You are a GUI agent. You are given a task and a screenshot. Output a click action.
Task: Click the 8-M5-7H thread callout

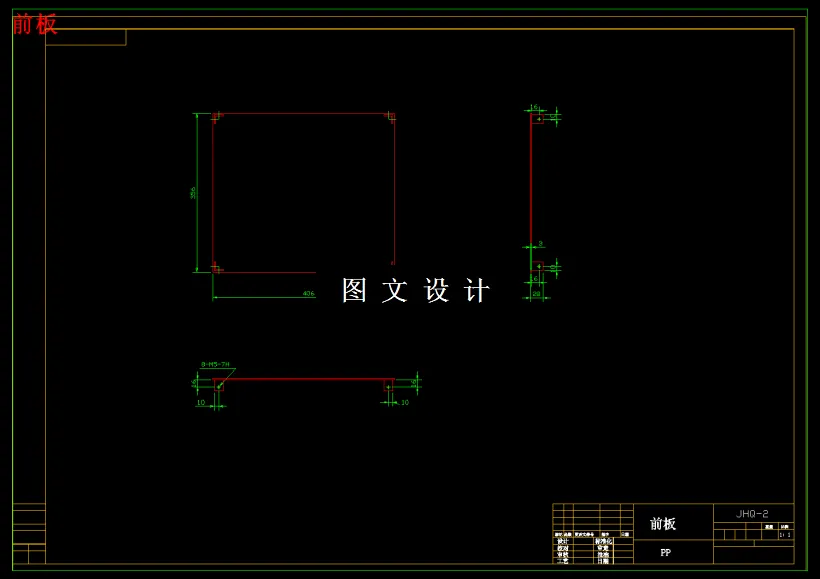pos(215,364)
